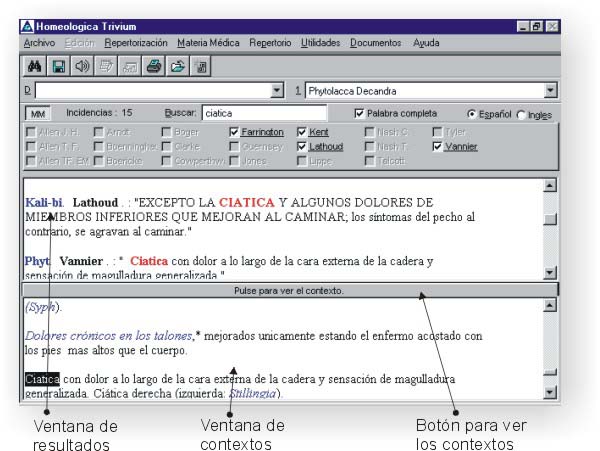Open the Materia Médica menu
This screenshot has height=451, width=600.
pyautogui.click(x=208, y=43)
